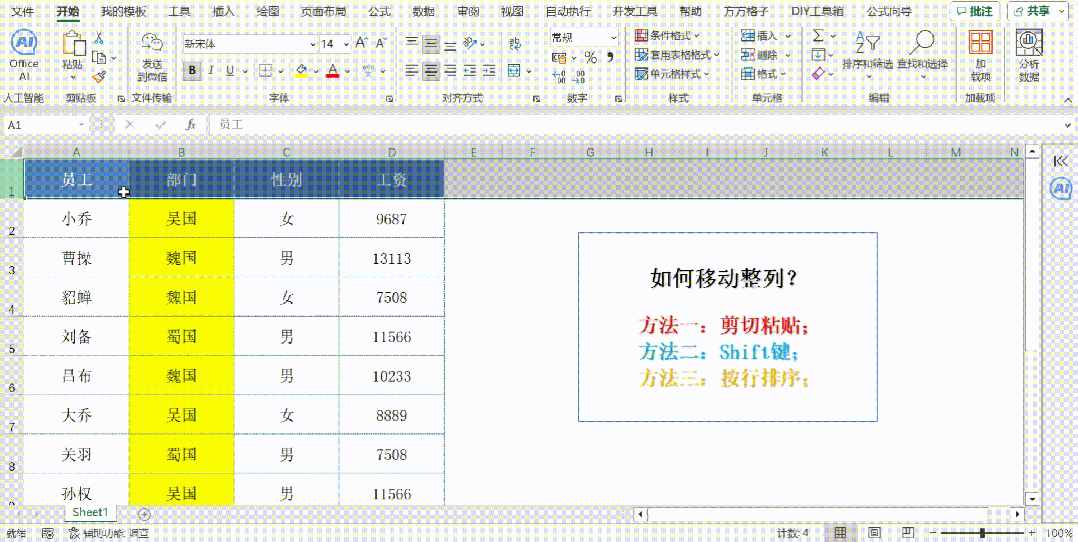Click the zoom slider handle
The height and width of the screenshot is (542, 1078).
tap(982, 533)
